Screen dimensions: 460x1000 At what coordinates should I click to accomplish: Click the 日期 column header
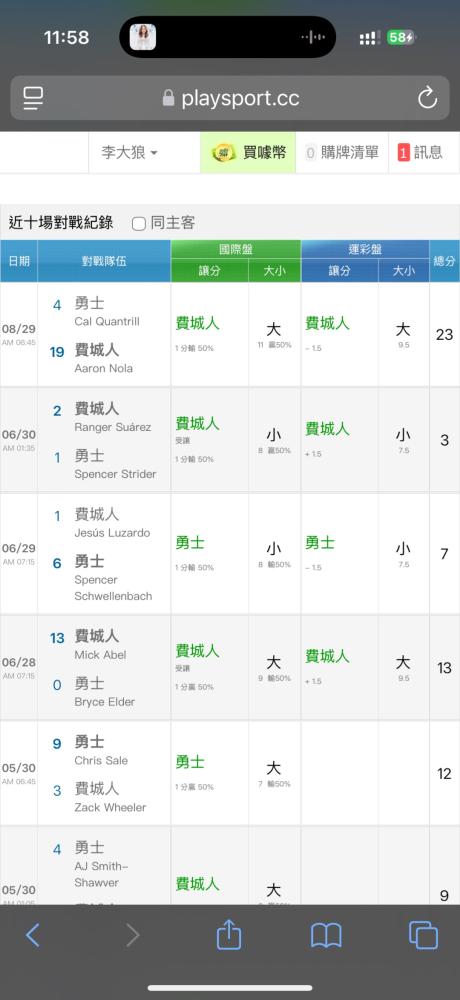tap(19, 261)
